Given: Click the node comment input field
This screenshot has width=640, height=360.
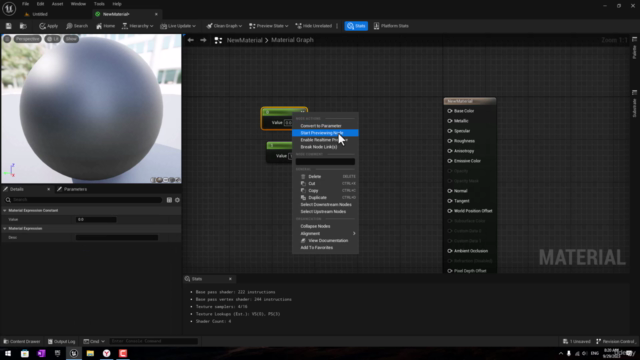Looking at the screenshot, I should (x=325, y=162).
